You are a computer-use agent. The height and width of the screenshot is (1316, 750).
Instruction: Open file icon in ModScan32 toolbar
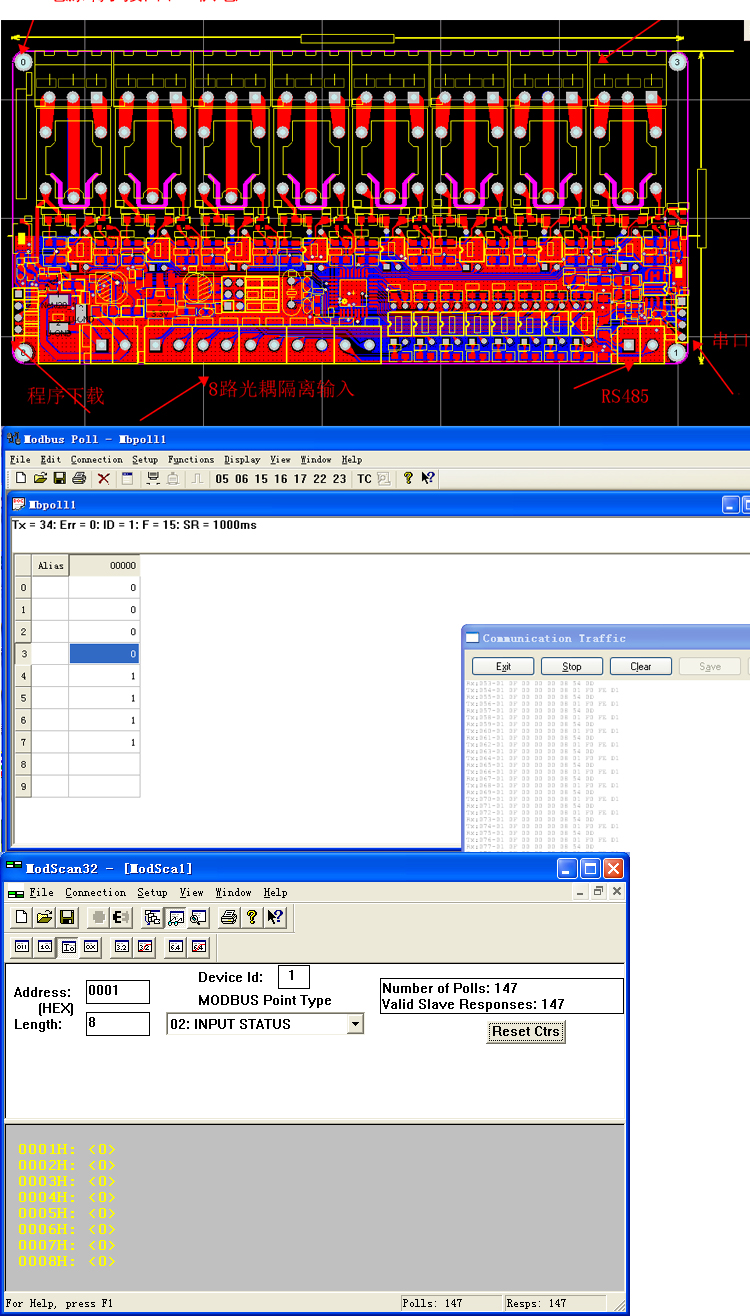[44, 917]
